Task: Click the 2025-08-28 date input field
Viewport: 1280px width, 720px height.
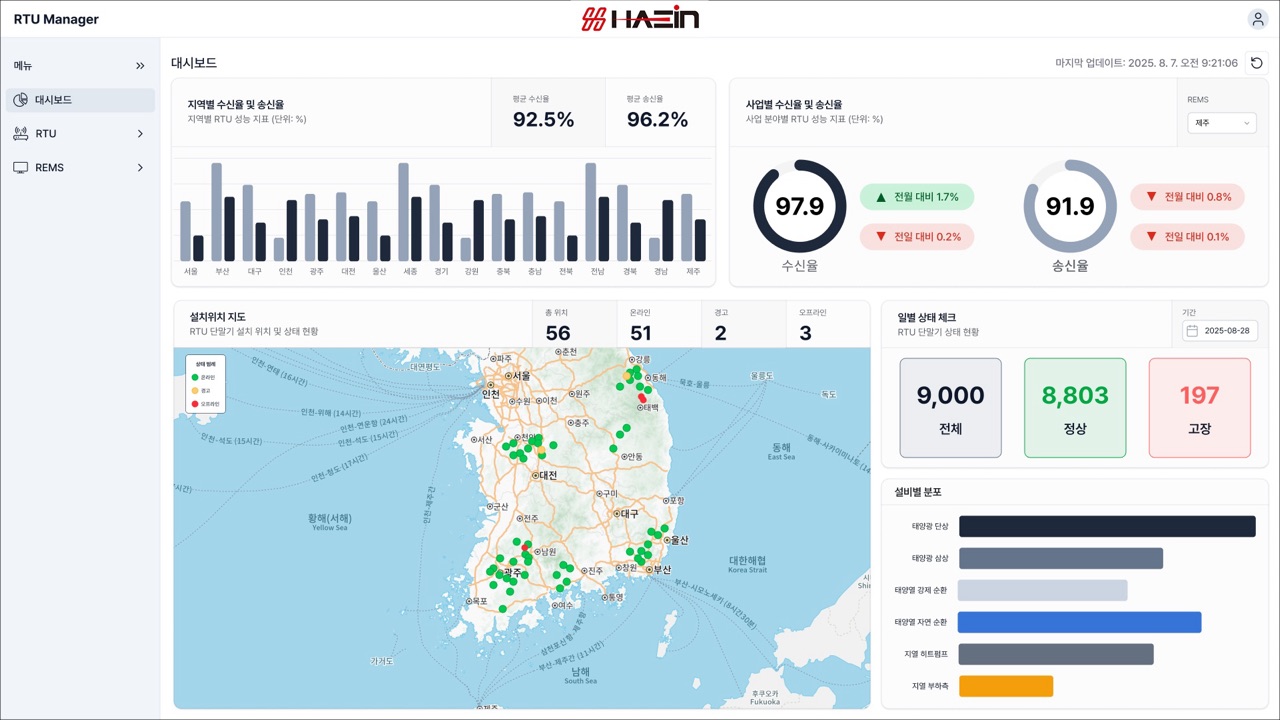Action: [1220, 331]
